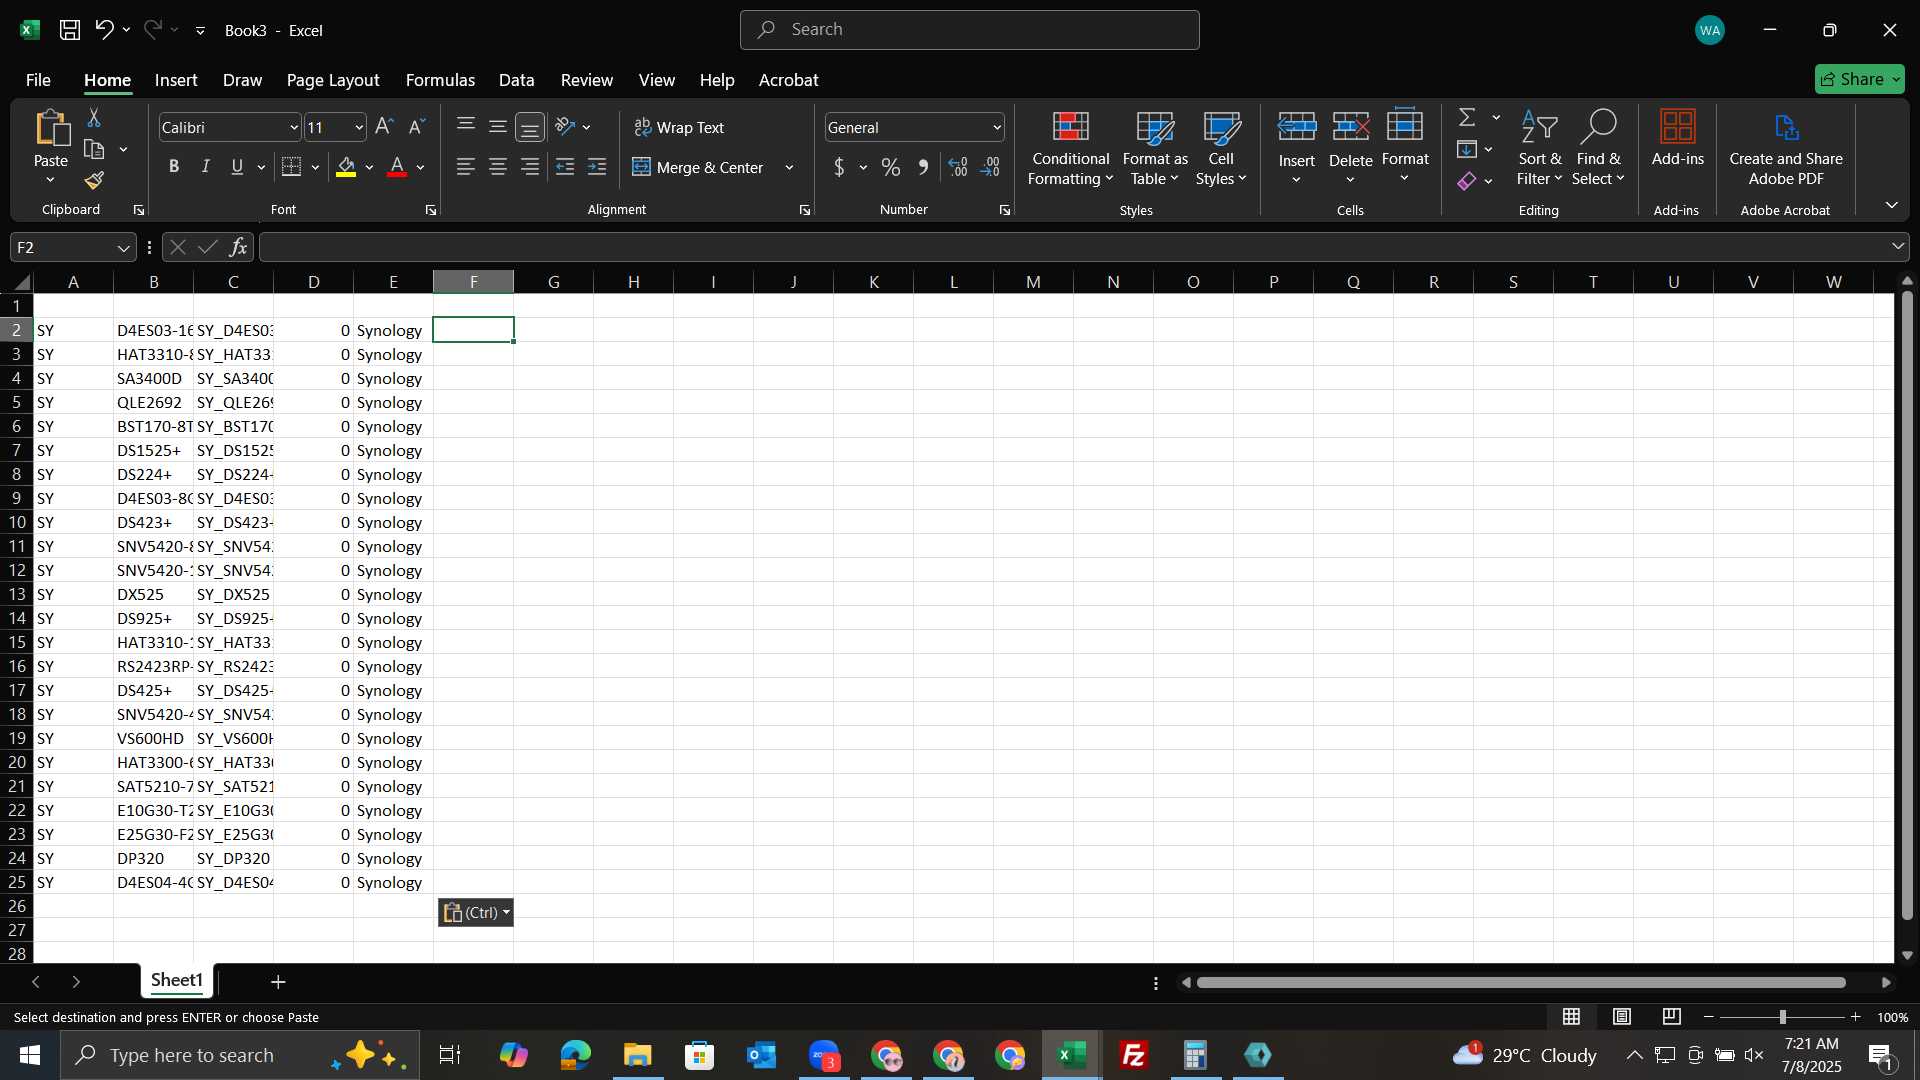Apply the red Font Color swatch
The width and height of the screenshot is (1920, 1080).
tap(397, 167)
